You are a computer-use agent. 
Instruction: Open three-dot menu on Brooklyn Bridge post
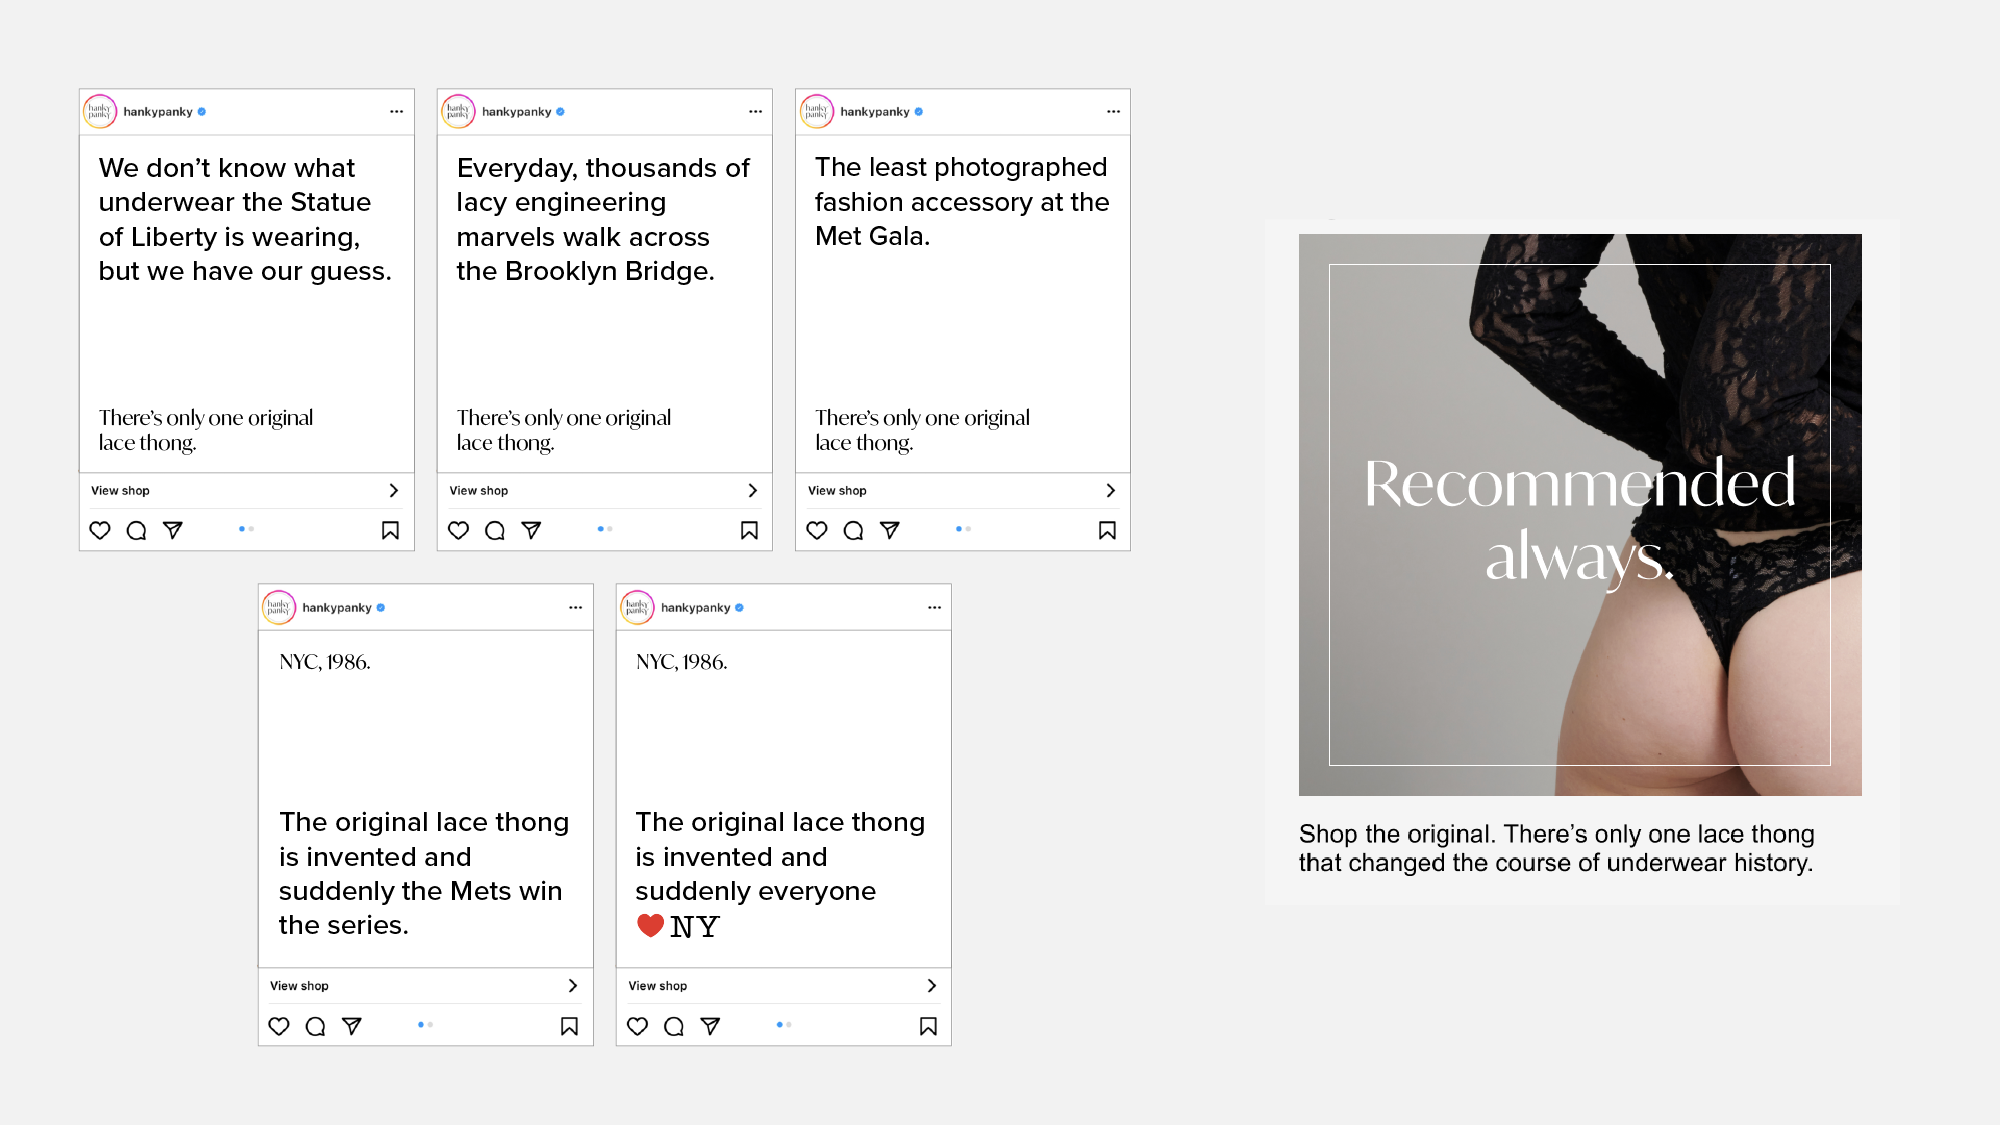[755, 112]
